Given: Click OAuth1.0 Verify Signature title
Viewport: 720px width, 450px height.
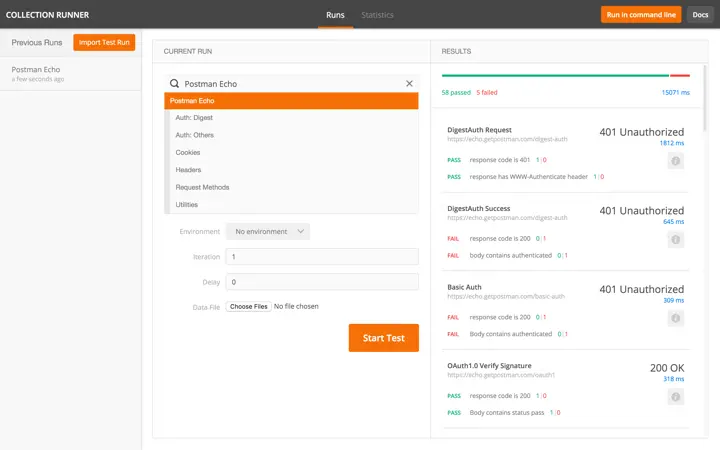Looking at the screenshot, I should [489, 366].
